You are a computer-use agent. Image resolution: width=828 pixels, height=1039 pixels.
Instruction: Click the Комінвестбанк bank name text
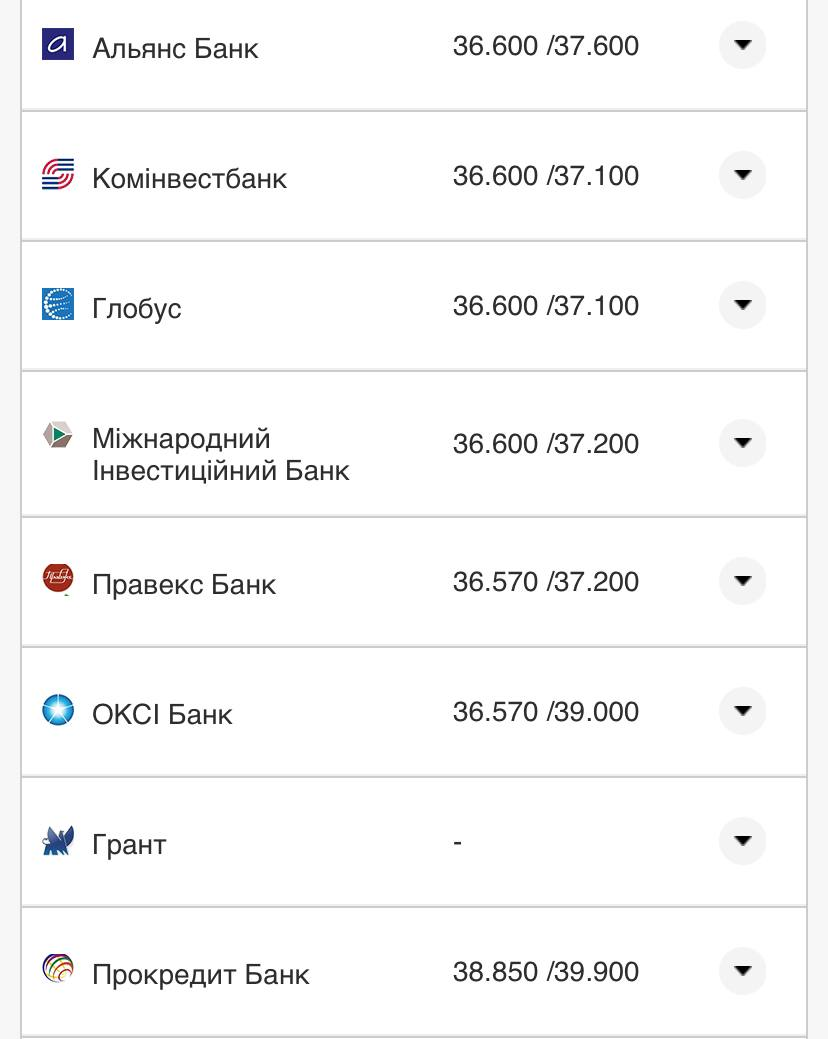point(189,178)
